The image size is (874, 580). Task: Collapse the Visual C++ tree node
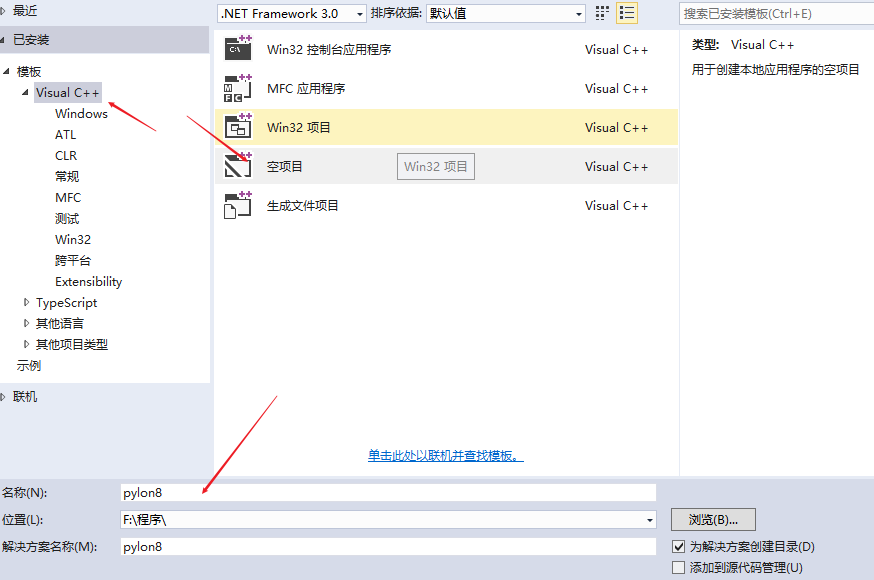(x=25, y=91)
